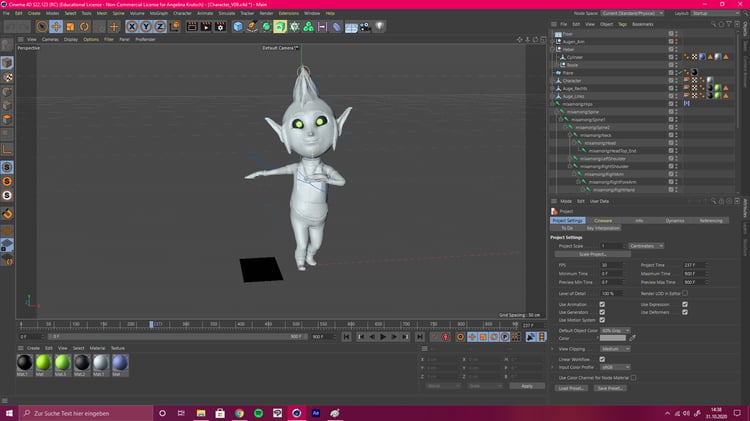Open Input Color Profile dropdown
The width and height of the screenshot is (750, 421).
(x=615, y=367)
